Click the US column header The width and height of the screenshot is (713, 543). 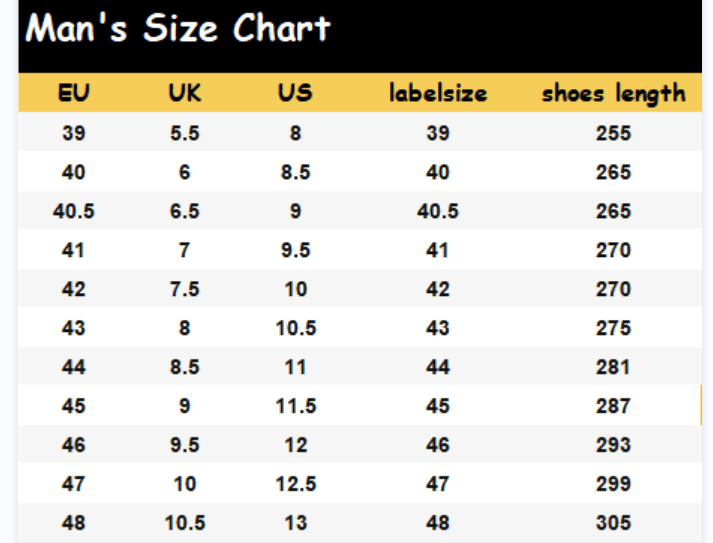point(295,94)
